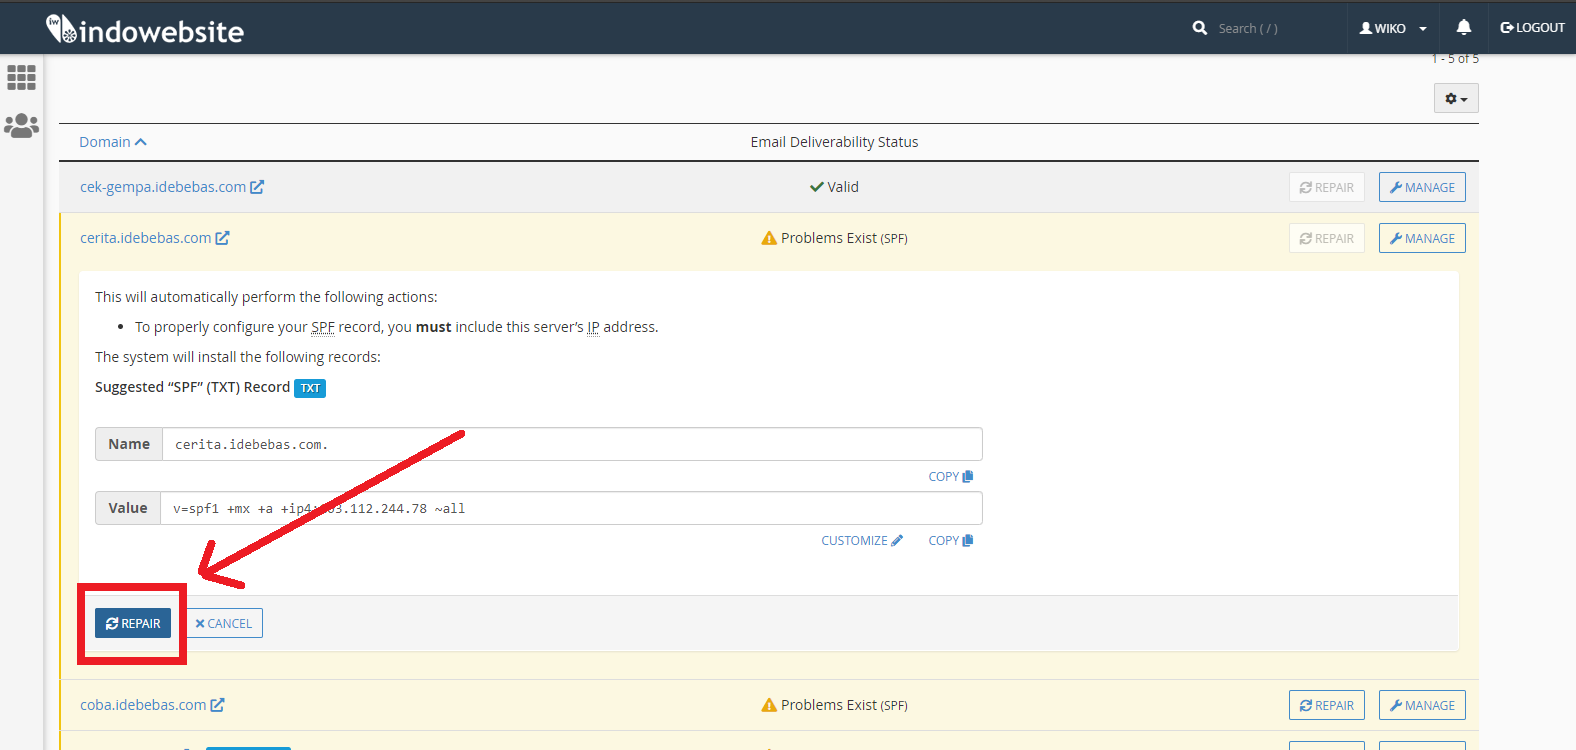Click REPAIR for coba.idebebas.com
Screen dimensions: 1576x750
pyautogui.click(x=1326, y=705)
